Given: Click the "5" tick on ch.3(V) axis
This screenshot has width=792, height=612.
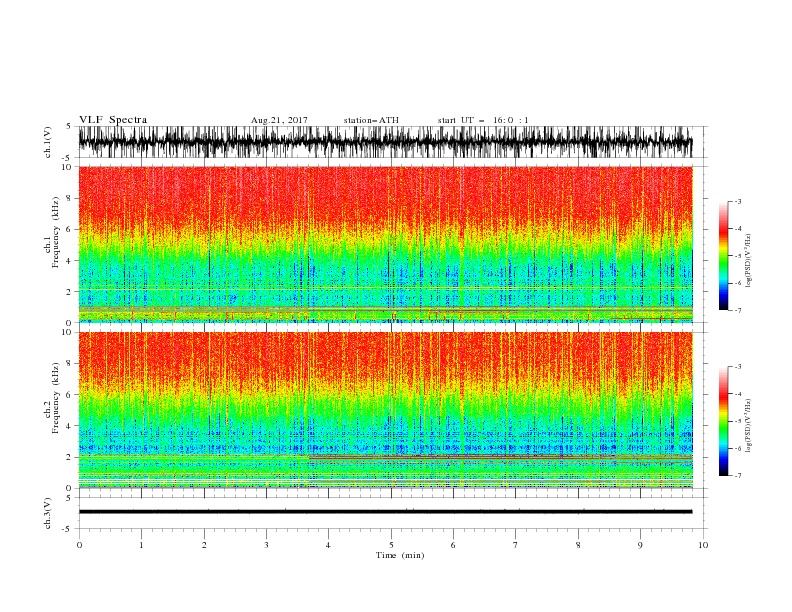Looking at the screenshot, I should (x=69, y=497).
